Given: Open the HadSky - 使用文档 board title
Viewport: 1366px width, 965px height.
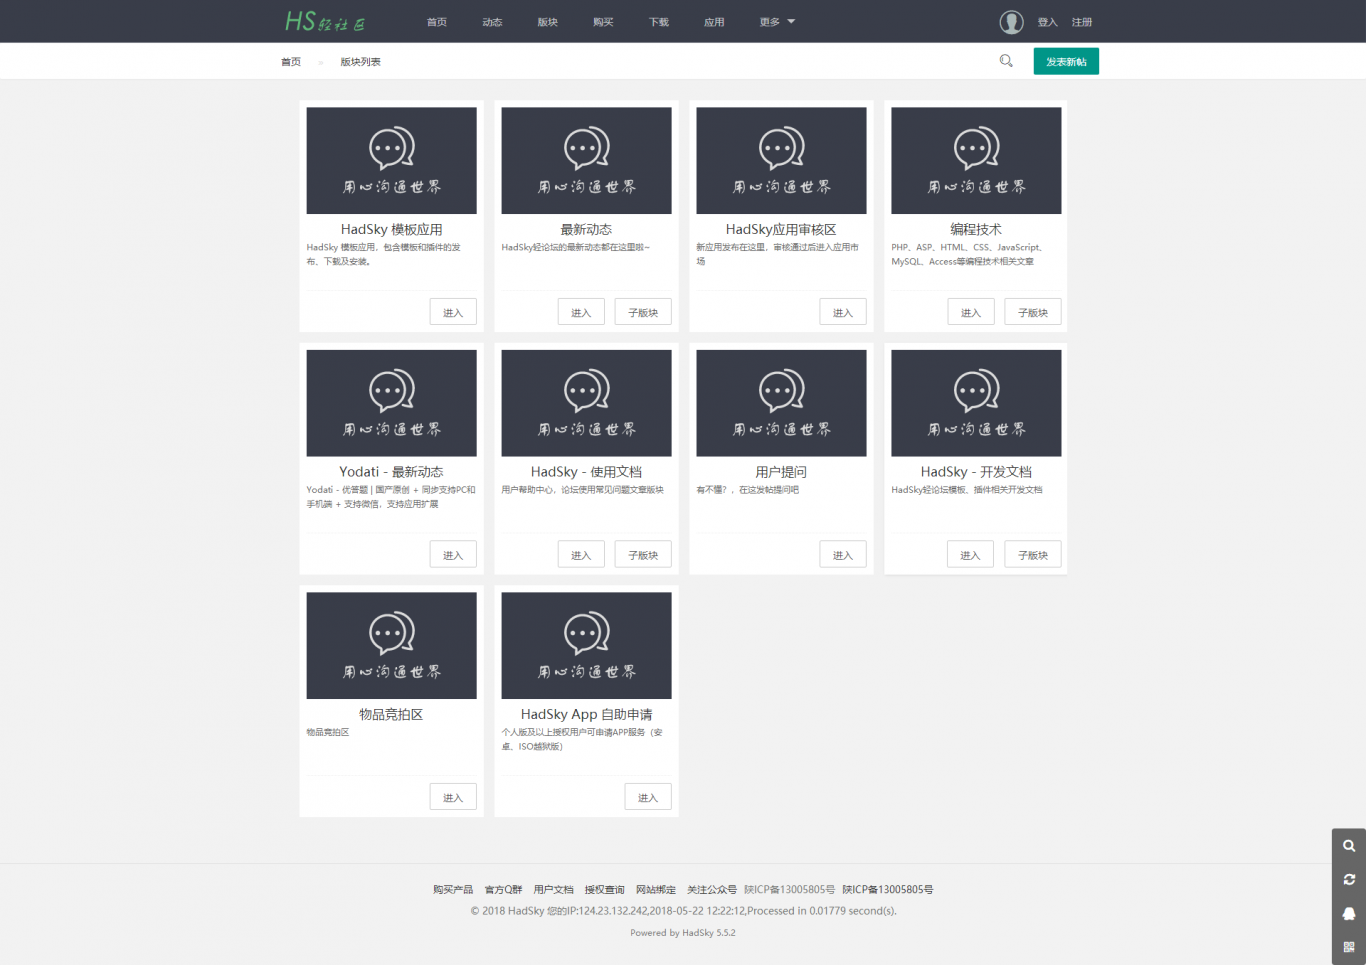Looking at the screenshot, I should click(x=586, y=472).
